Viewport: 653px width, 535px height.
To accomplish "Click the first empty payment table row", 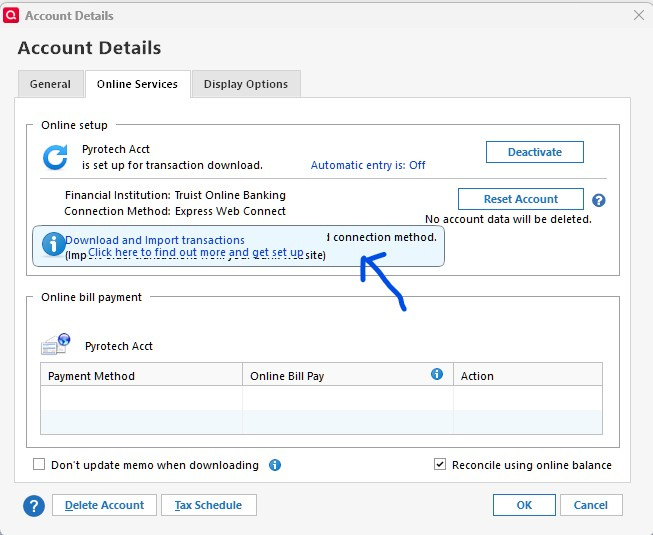I will tap(321, 398).
